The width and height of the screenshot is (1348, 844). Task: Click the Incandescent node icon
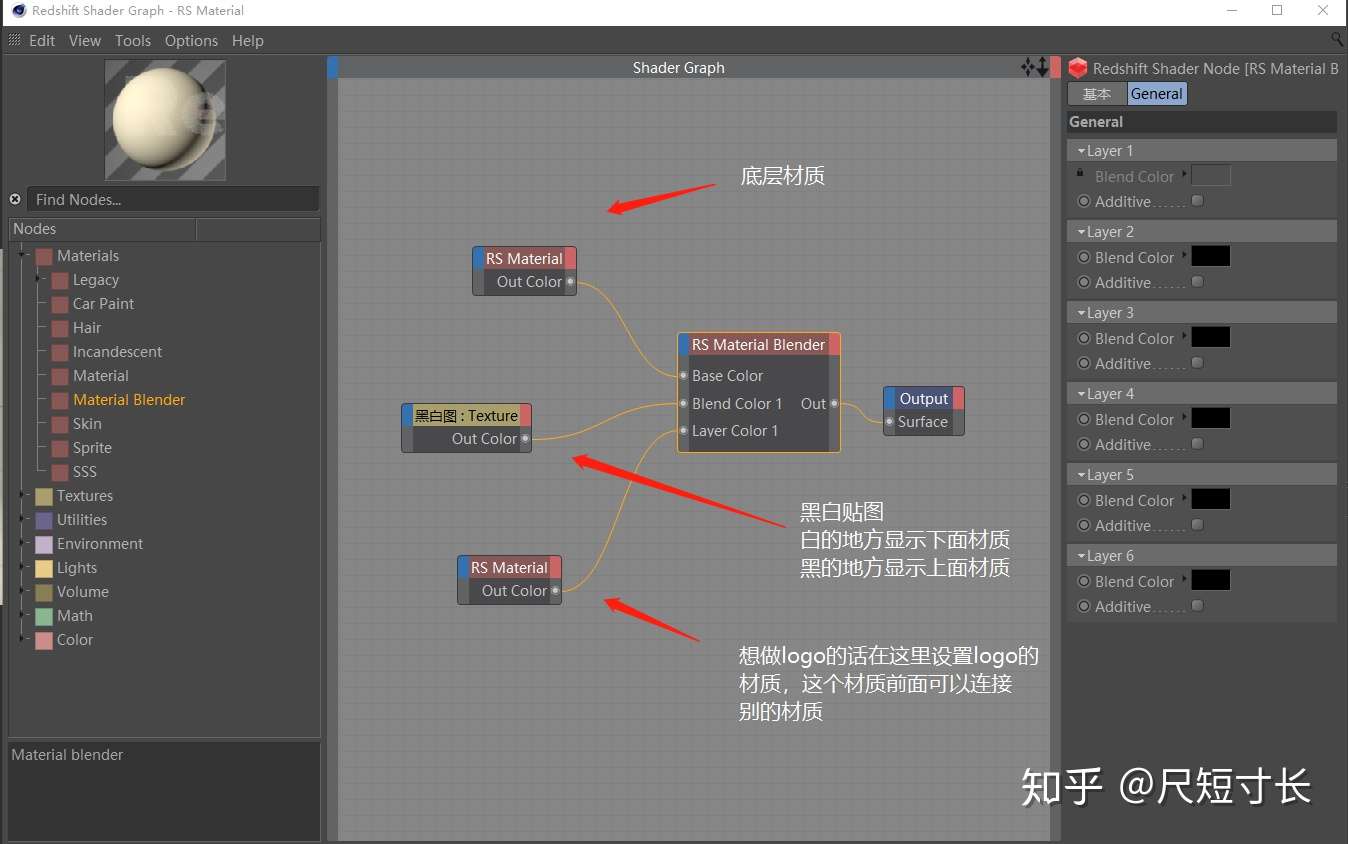[60, 352]
